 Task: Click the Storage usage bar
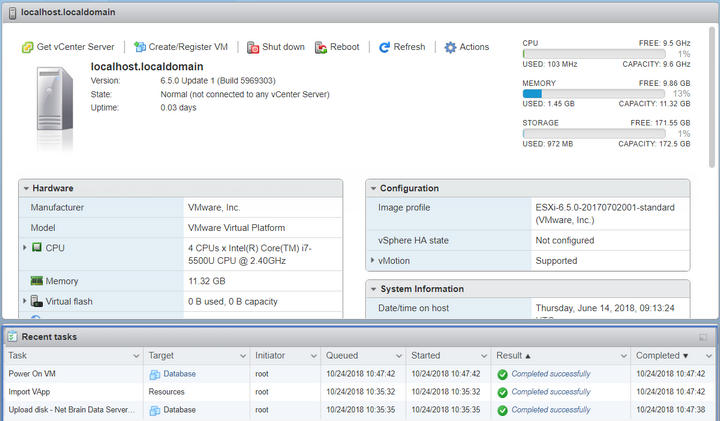pyautogui.click(x=594, y=134)
